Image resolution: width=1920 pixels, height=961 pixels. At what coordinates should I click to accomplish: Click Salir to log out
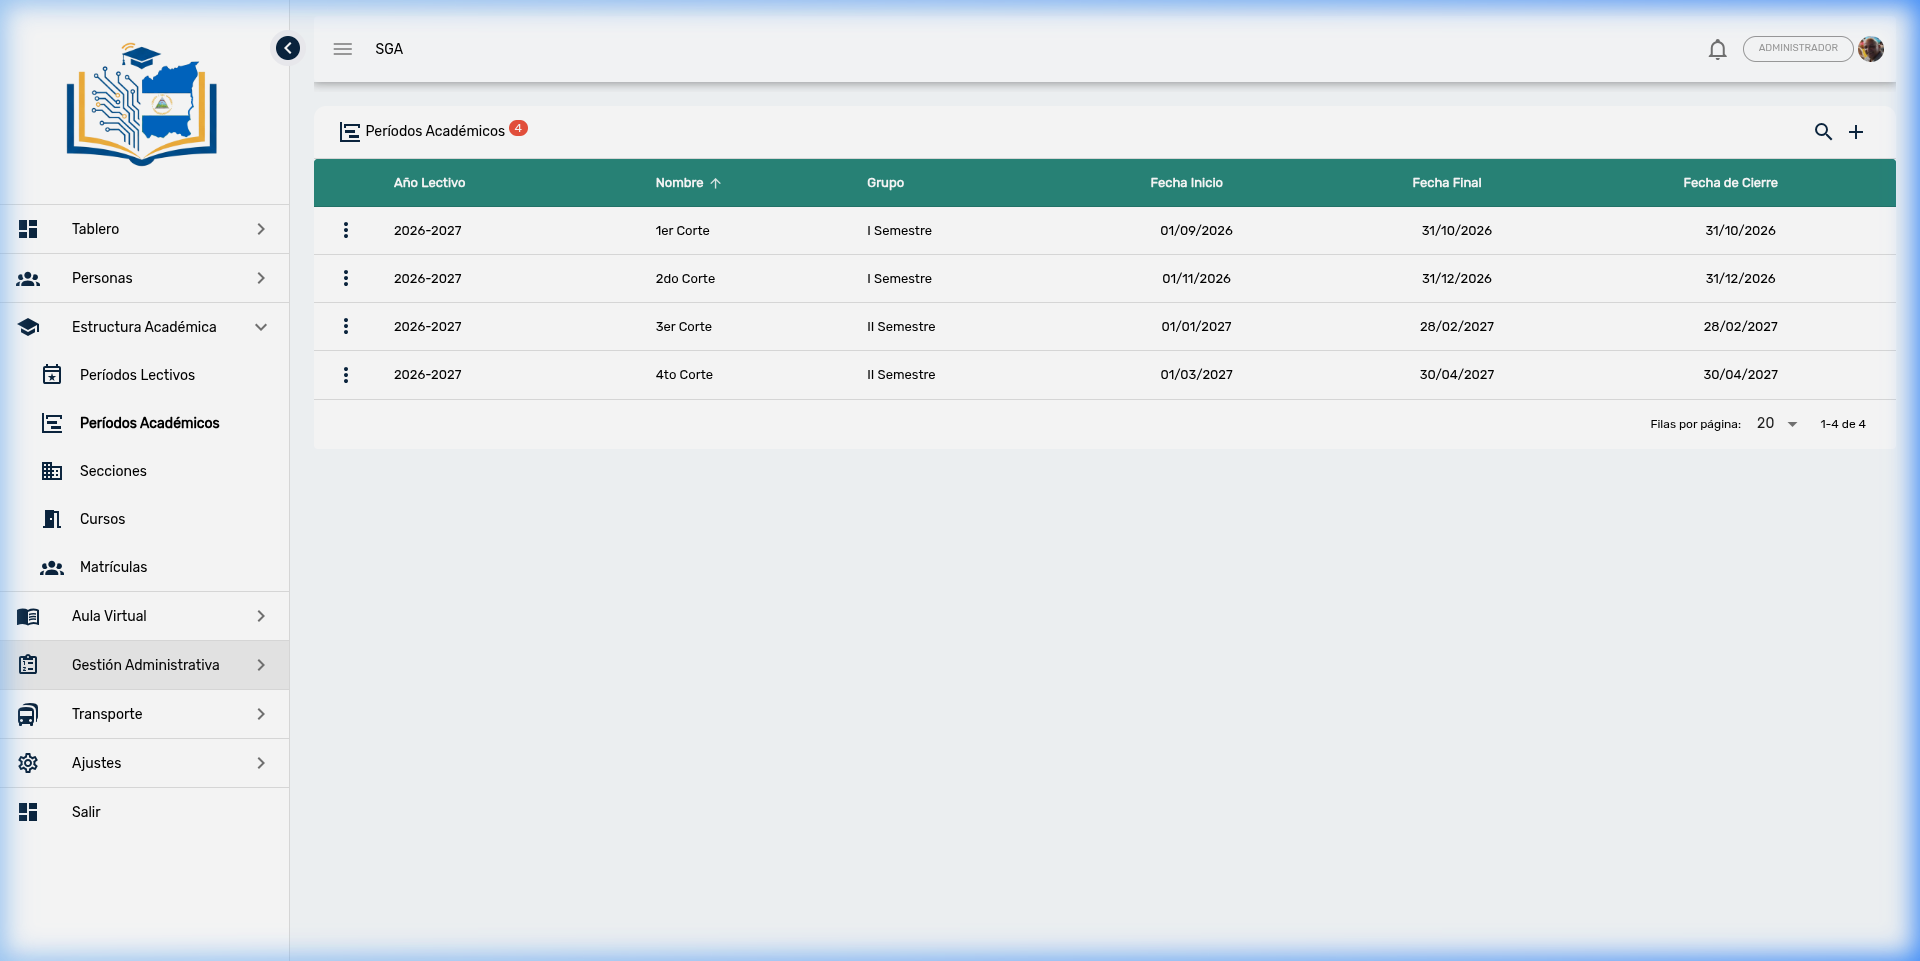86,812
